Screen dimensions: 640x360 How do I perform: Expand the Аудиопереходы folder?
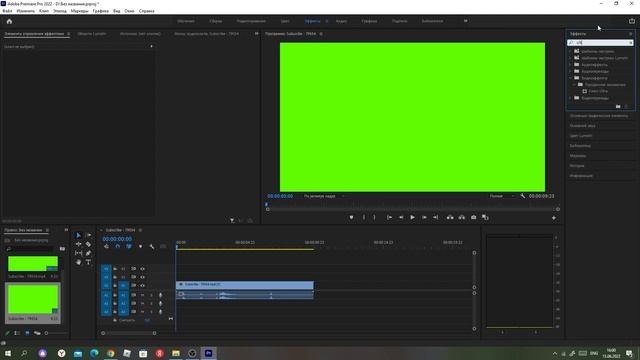pyautogui.click(x=570, y=71)
